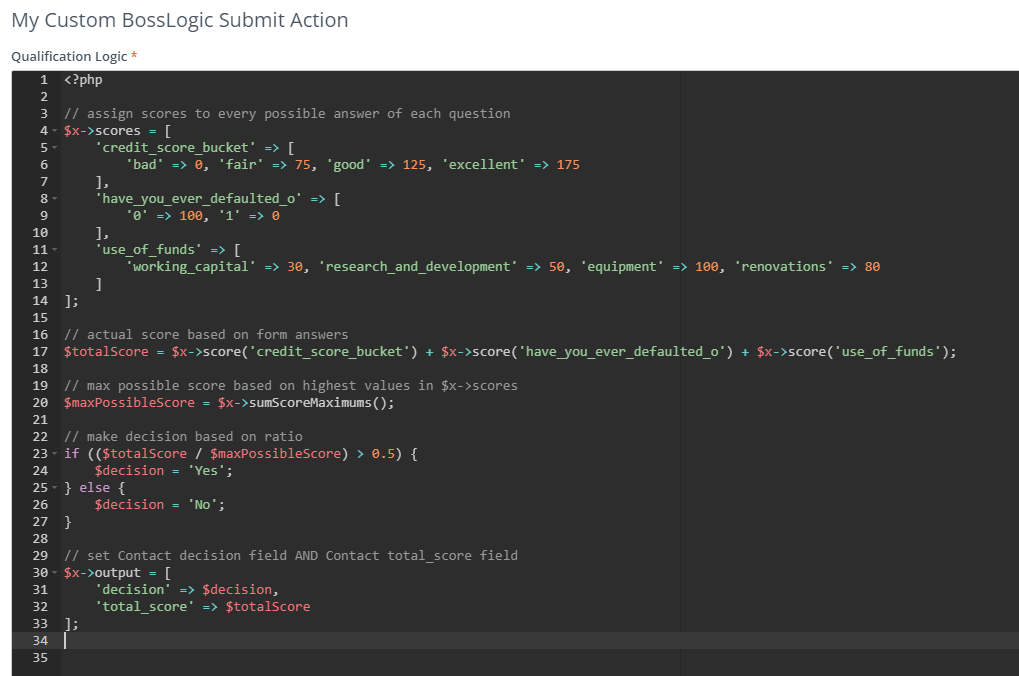Fold the have_you_ever_defaulted_o array on line 8
This screenshot has width=1019, height=676.
point(55,199)
